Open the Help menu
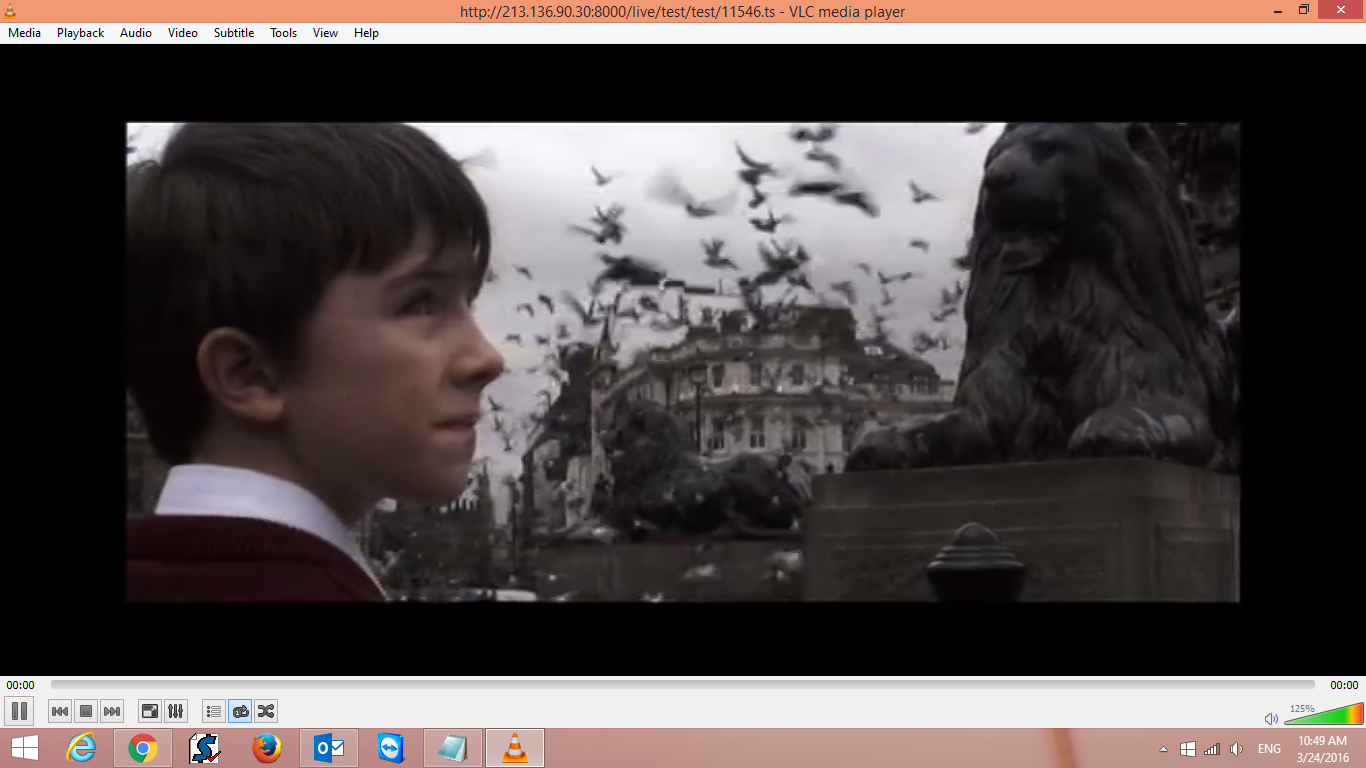Screen dimensions: 1366x768 coord(366,33)
